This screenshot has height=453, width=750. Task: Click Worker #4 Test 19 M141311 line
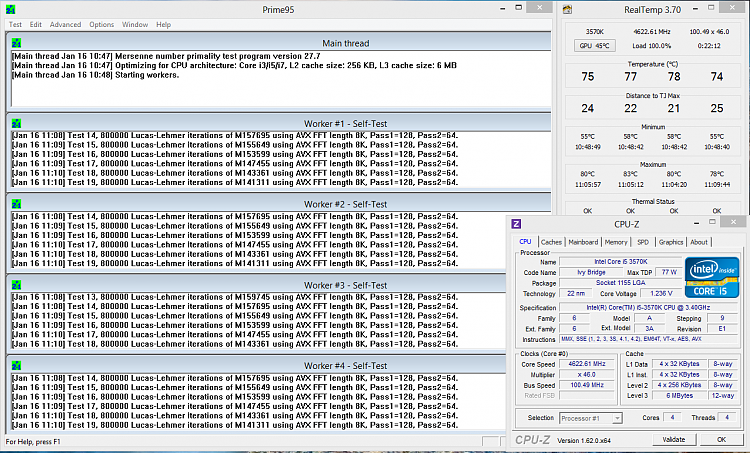234,425
